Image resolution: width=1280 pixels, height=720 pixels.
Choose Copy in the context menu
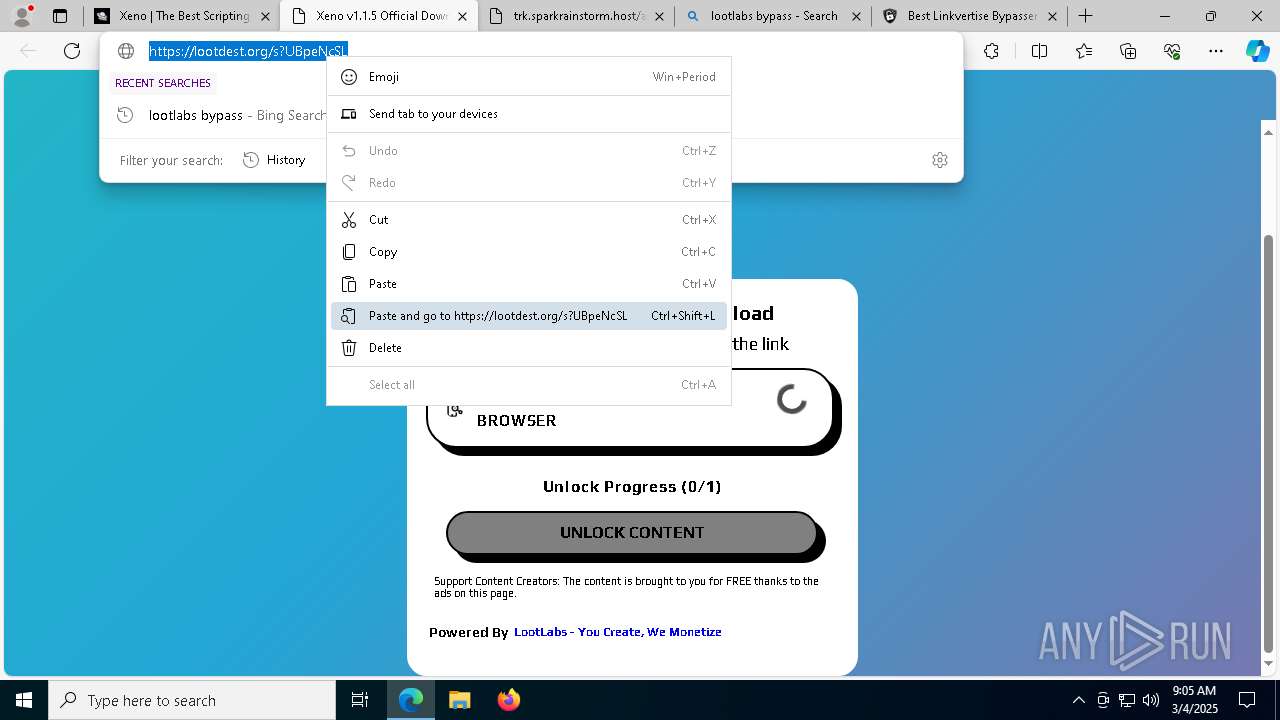pos(529,252)
